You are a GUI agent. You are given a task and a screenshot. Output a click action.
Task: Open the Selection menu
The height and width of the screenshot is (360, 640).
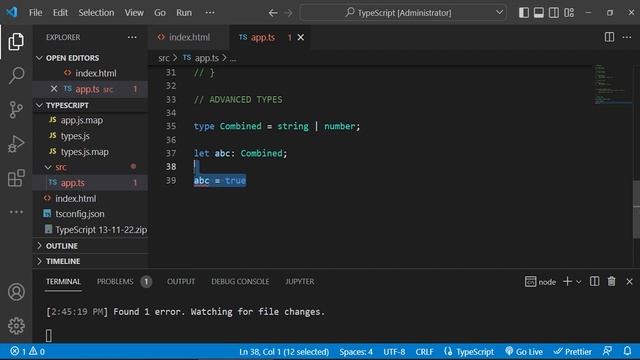point(96,13)
